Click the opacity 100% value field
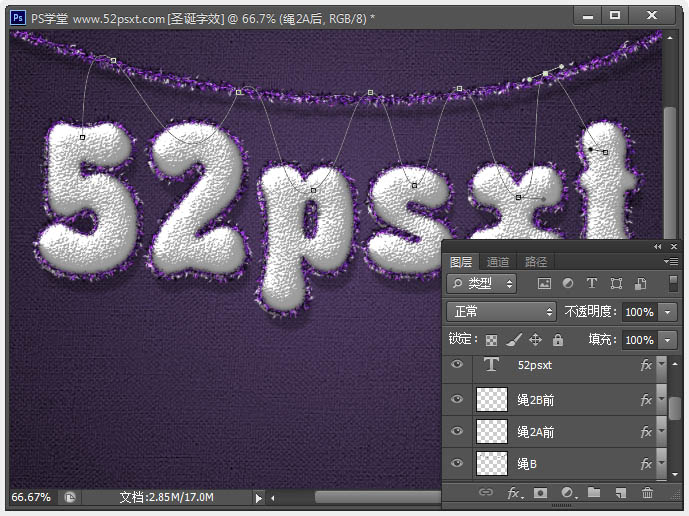The width and height of the screenshot is (689, 516). [639, 312]
